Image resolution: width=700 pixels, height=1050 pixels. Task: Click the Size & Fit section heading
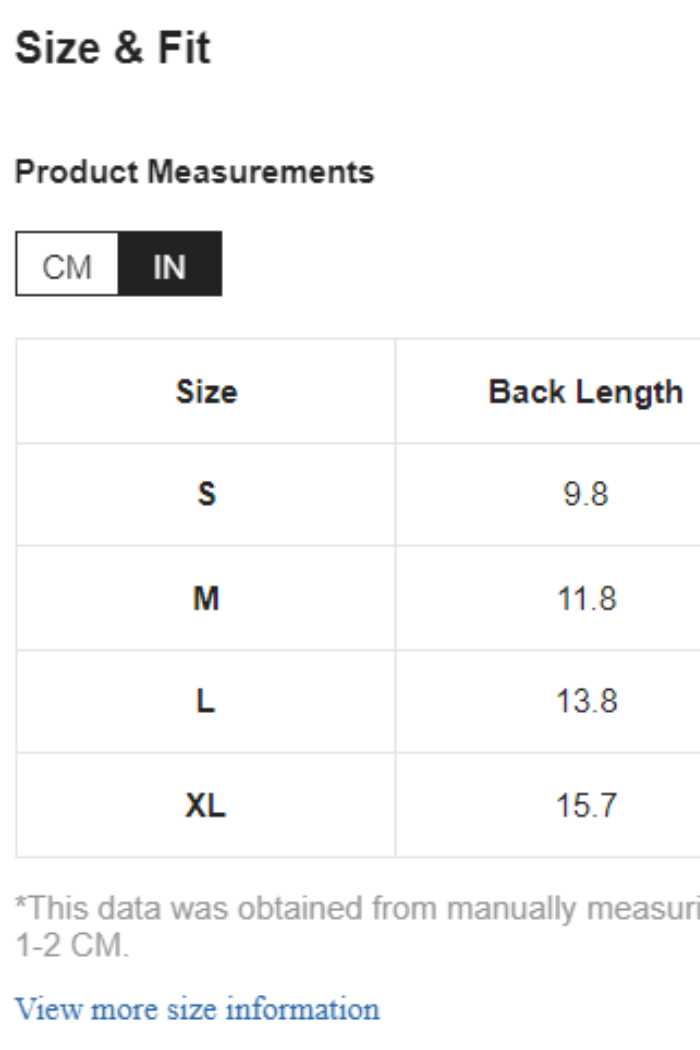[x=113, y=48]
